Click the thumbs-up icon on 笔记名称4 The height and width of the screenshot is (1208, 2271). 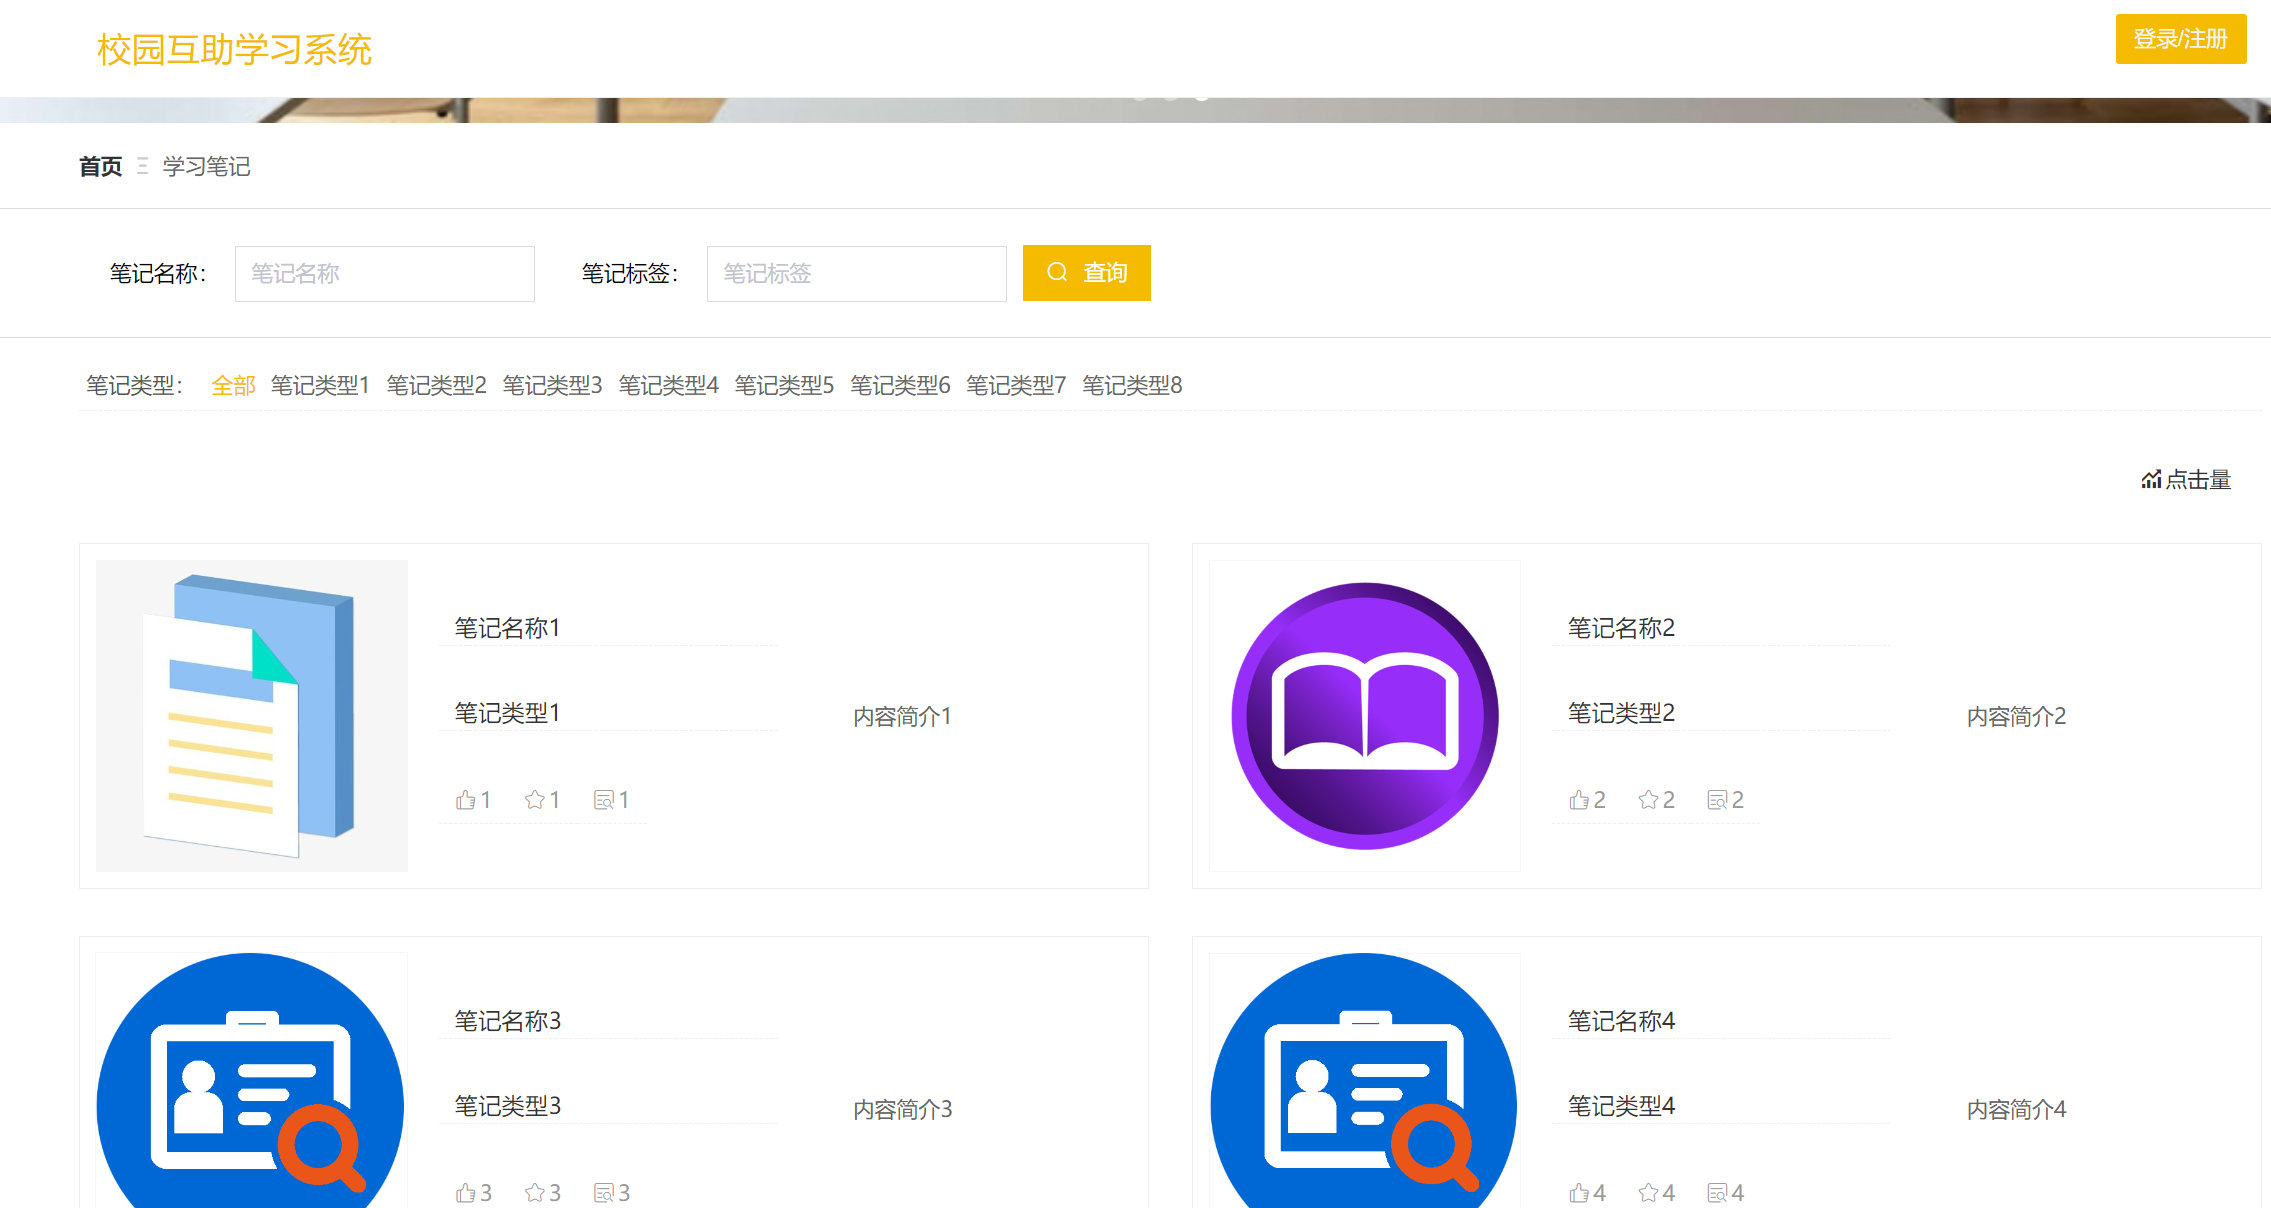point(1579,1193)
